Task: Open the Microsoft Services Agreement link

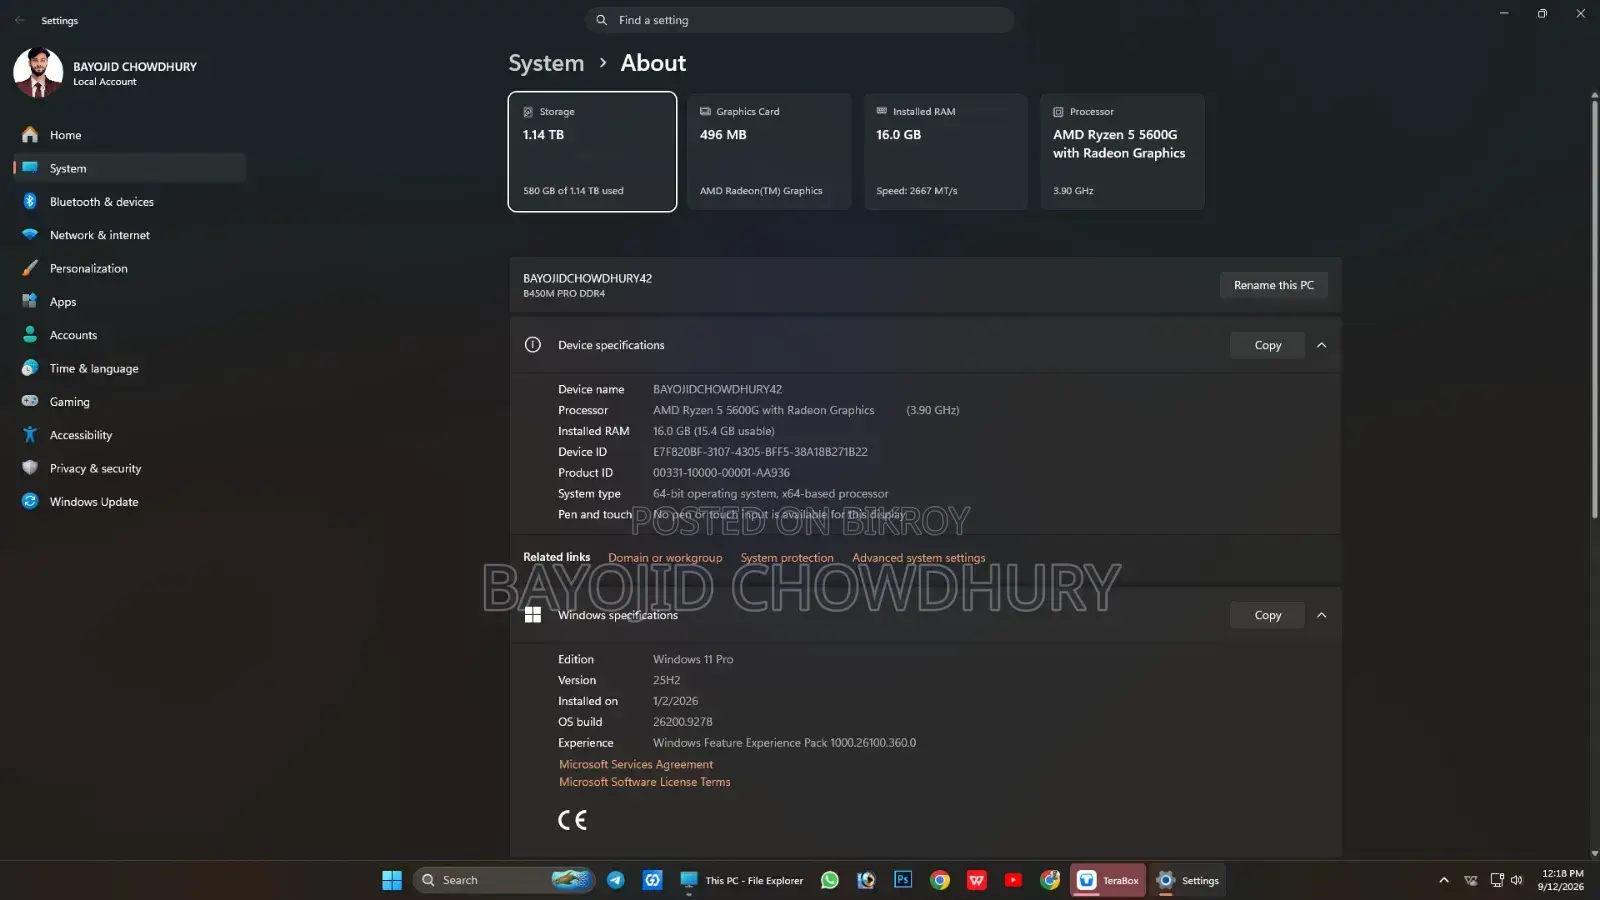Action: point(636,764)
